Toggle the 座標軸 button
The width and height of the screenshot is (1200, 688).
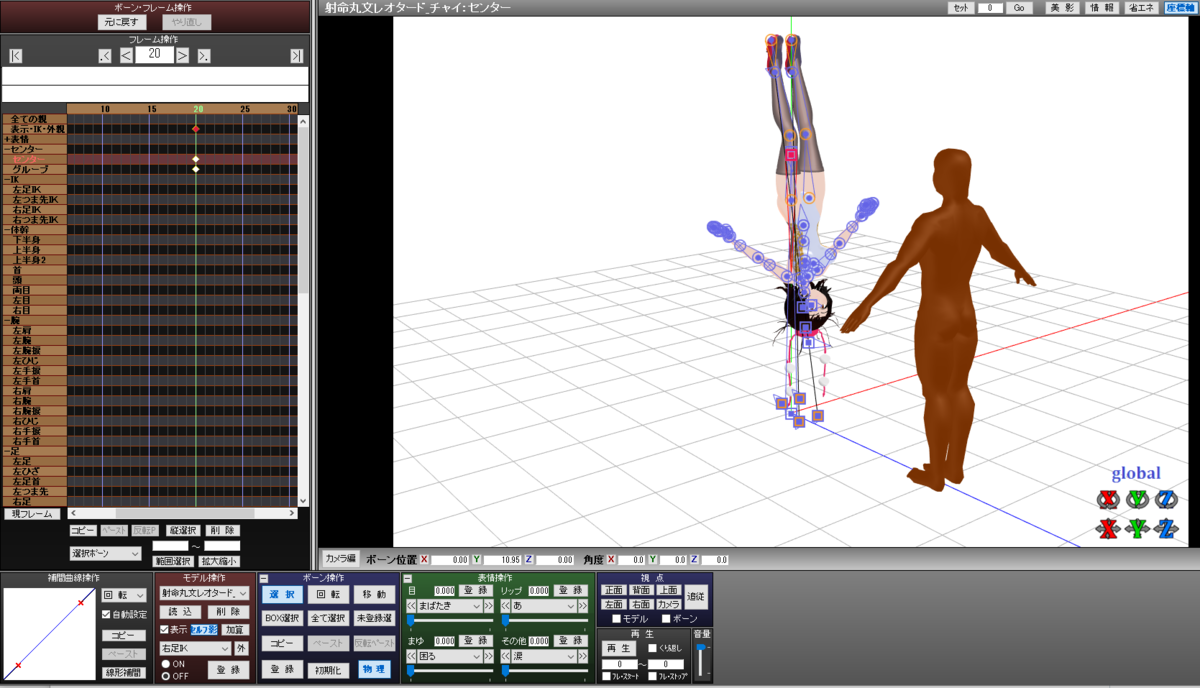click(x=1179, y=7)
